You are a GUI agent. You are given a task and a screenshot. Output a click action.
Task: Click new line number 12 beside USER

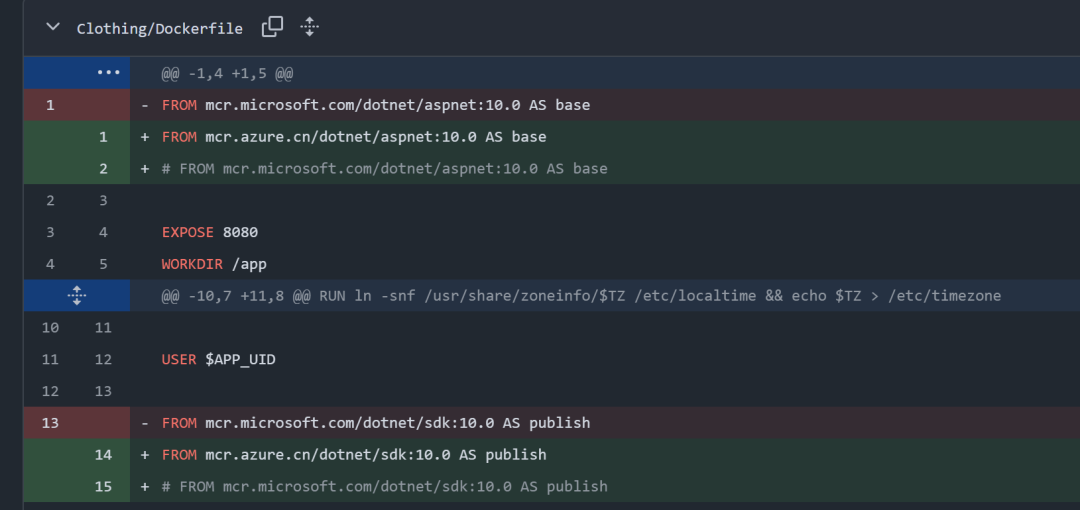103,359
